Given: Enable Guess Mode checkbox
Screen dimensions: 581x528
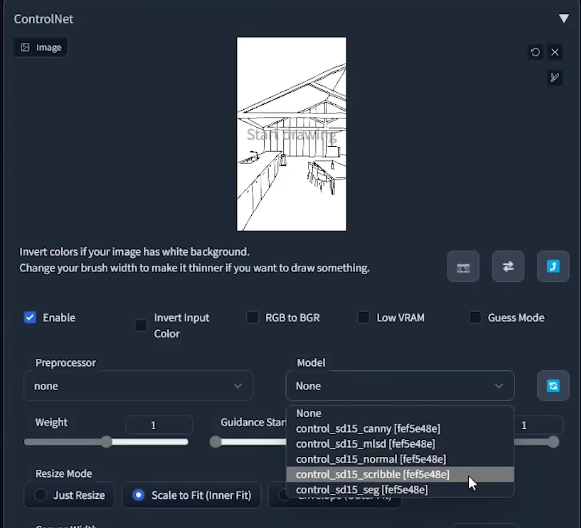Looking at the screenshot, I should coord(475,318).
